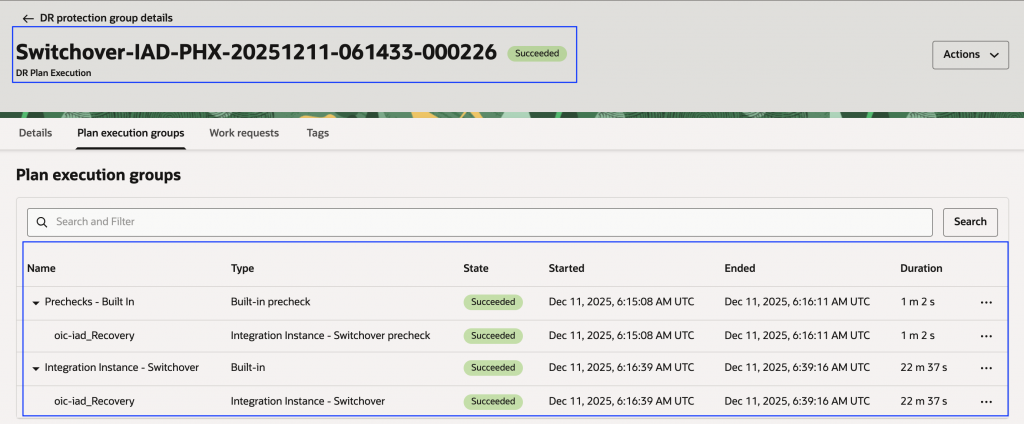Open actions menu for Integration Instance - Switchover group
This screenshot has height=424, width=1024.
click(986, 368)
